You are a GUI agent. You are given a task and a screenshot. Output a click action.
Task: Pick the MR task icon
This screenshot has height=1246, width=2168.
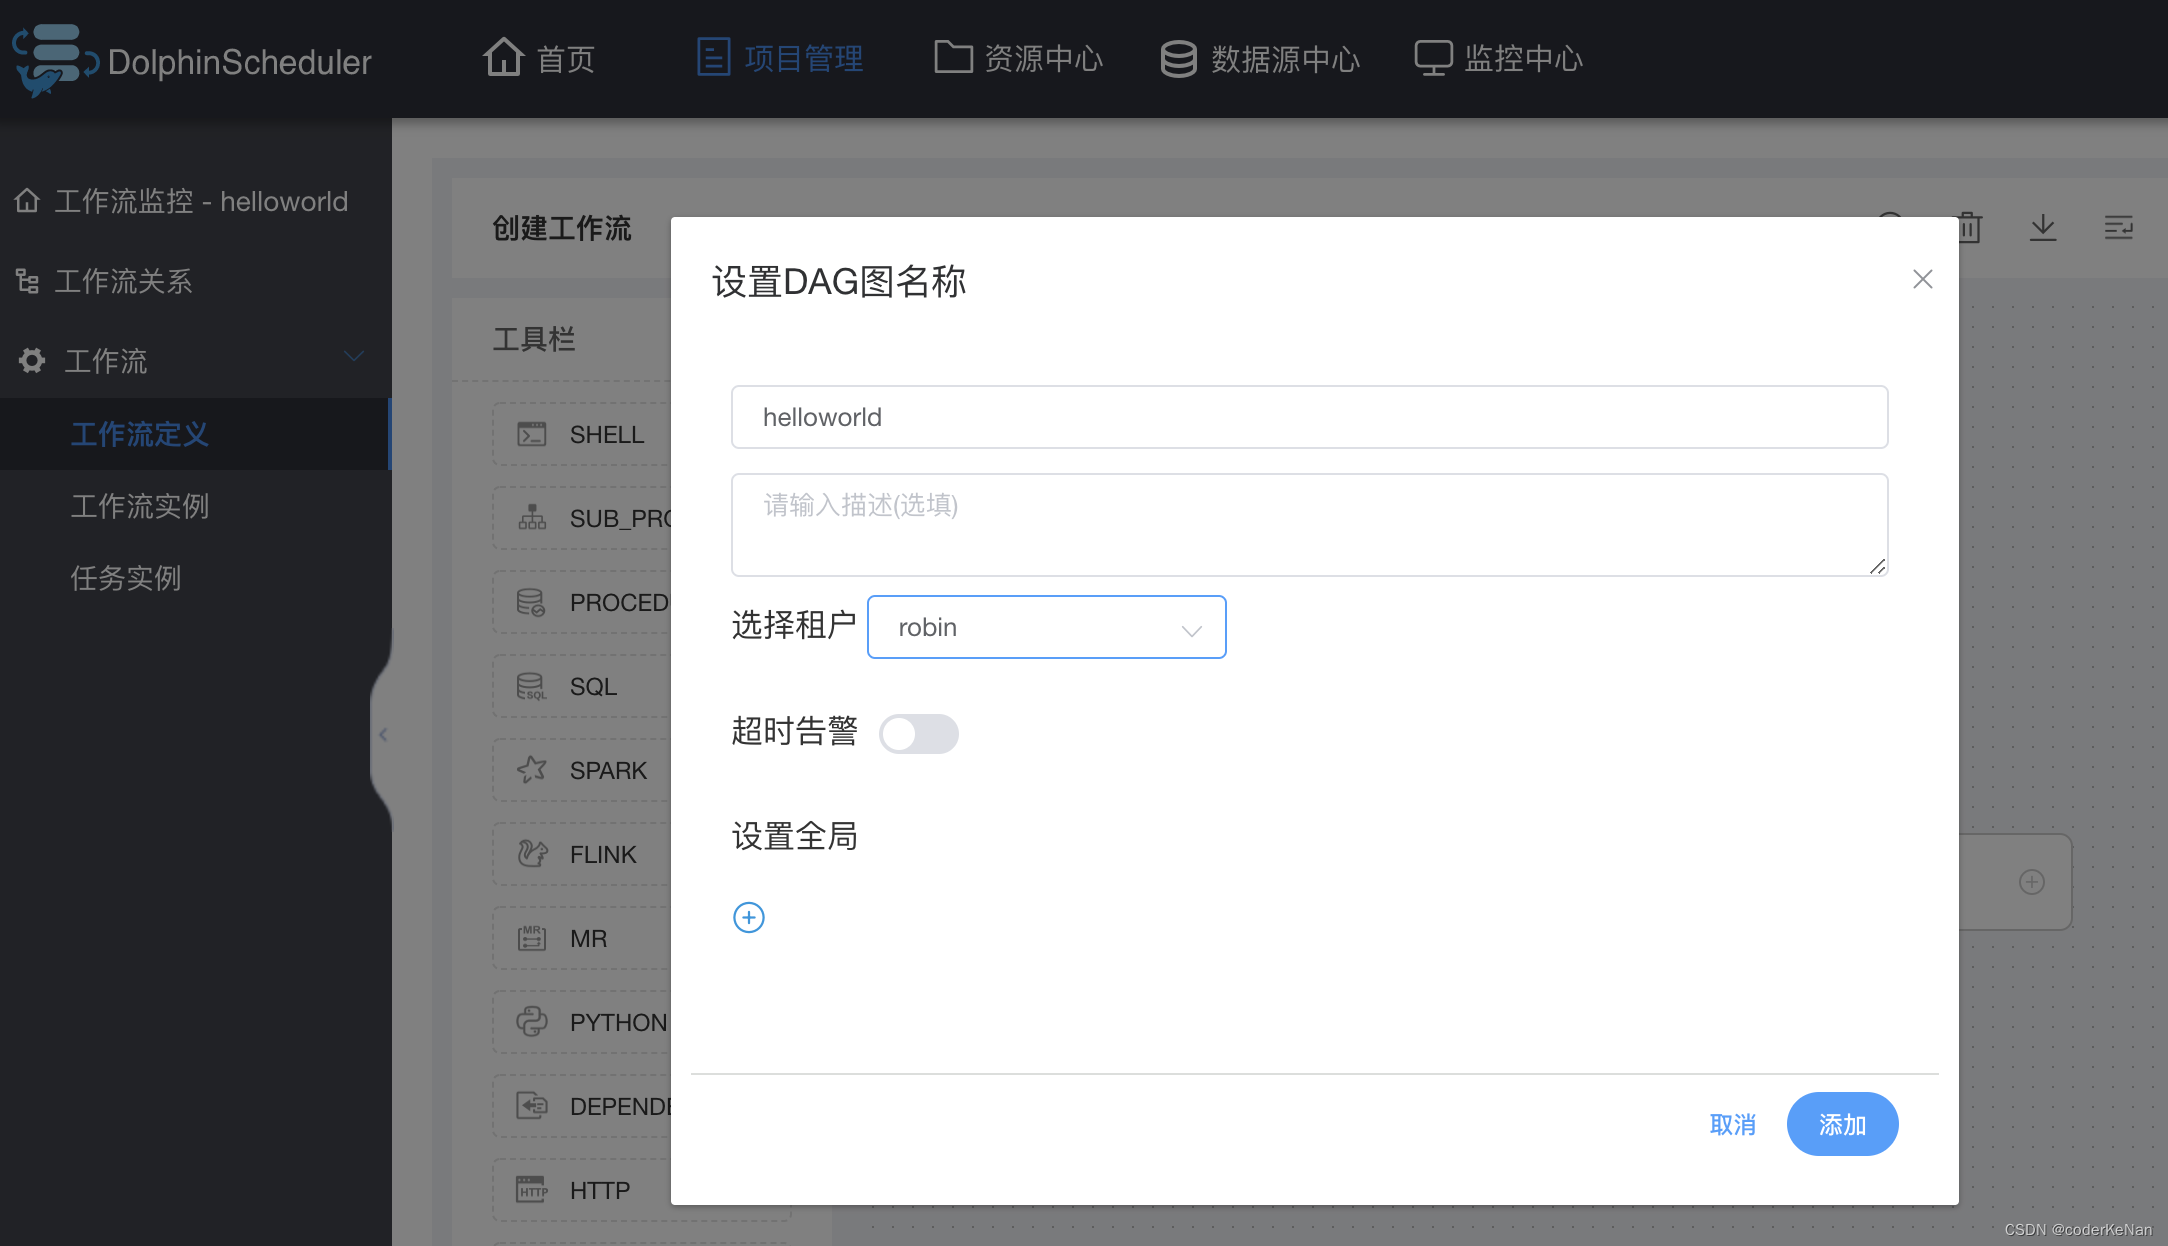coord(531,938)
